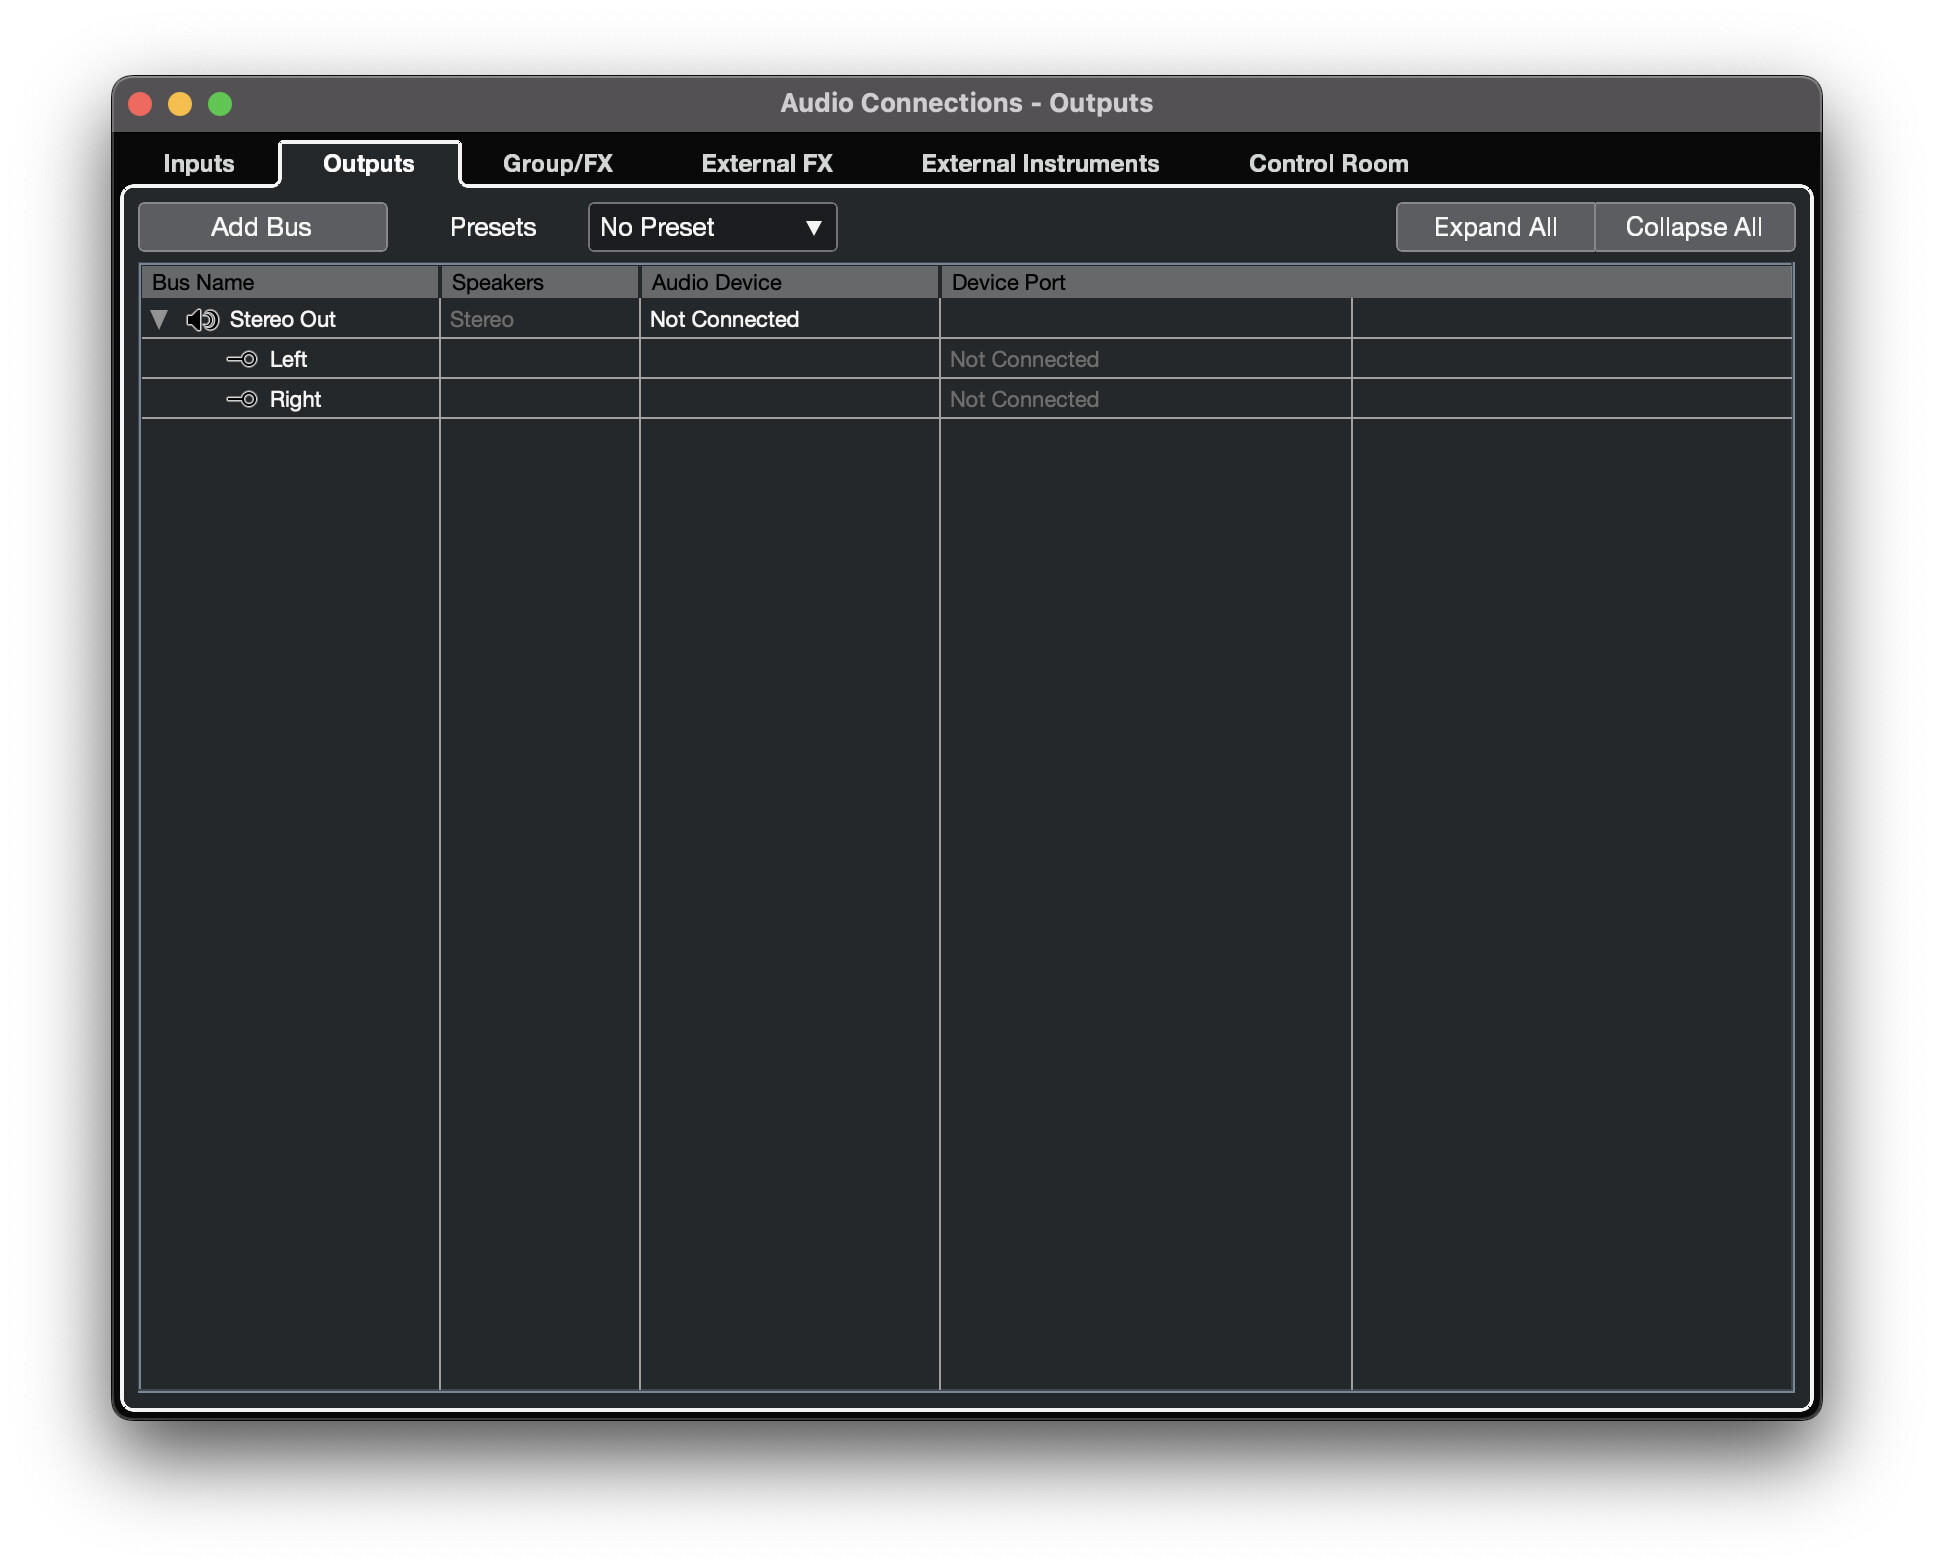Viewport: 1934px width, 1568px height.
Task: Open the No Preset dropdown
Action: pos(712,228)
